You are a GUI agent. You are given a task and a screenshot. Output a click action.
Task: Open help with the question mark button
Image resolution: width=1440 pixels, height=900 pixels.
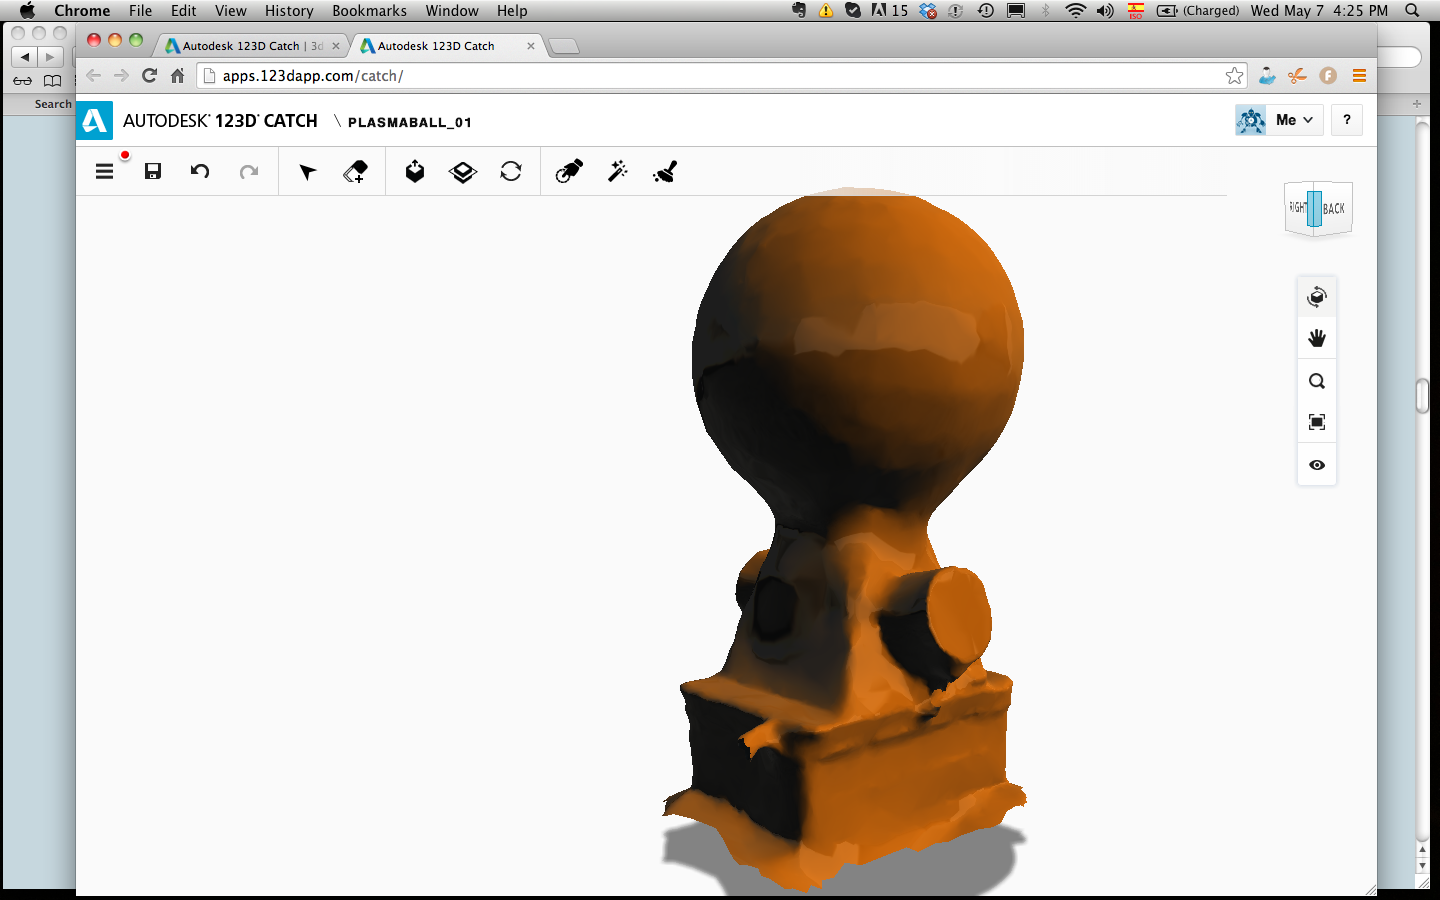(1347, 120)
